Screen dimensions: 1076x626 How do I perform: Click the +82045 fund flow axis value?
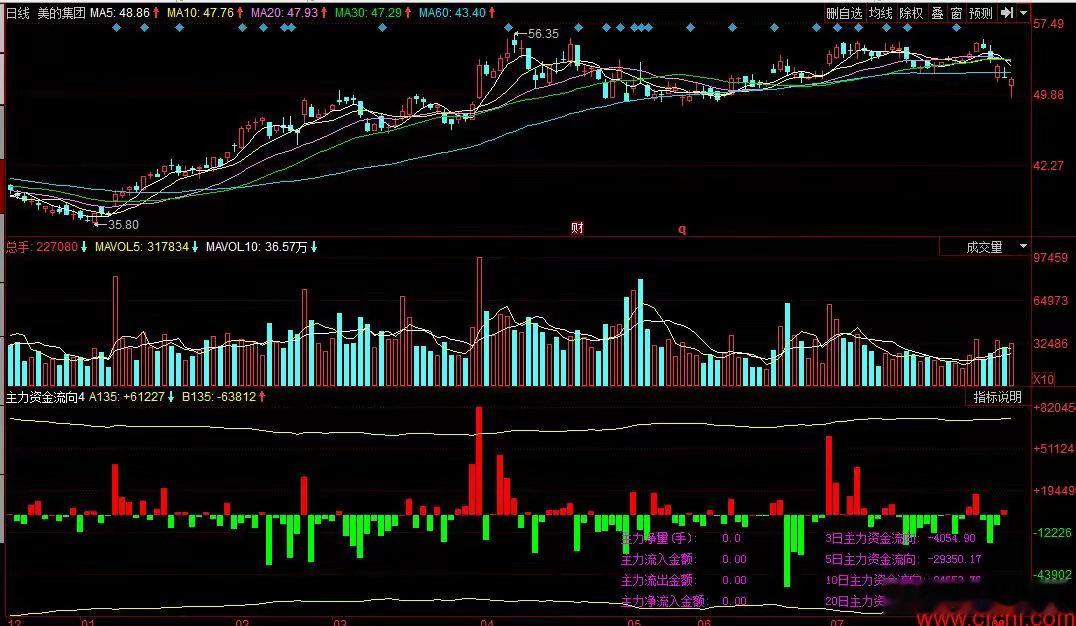pos(1053,408)
